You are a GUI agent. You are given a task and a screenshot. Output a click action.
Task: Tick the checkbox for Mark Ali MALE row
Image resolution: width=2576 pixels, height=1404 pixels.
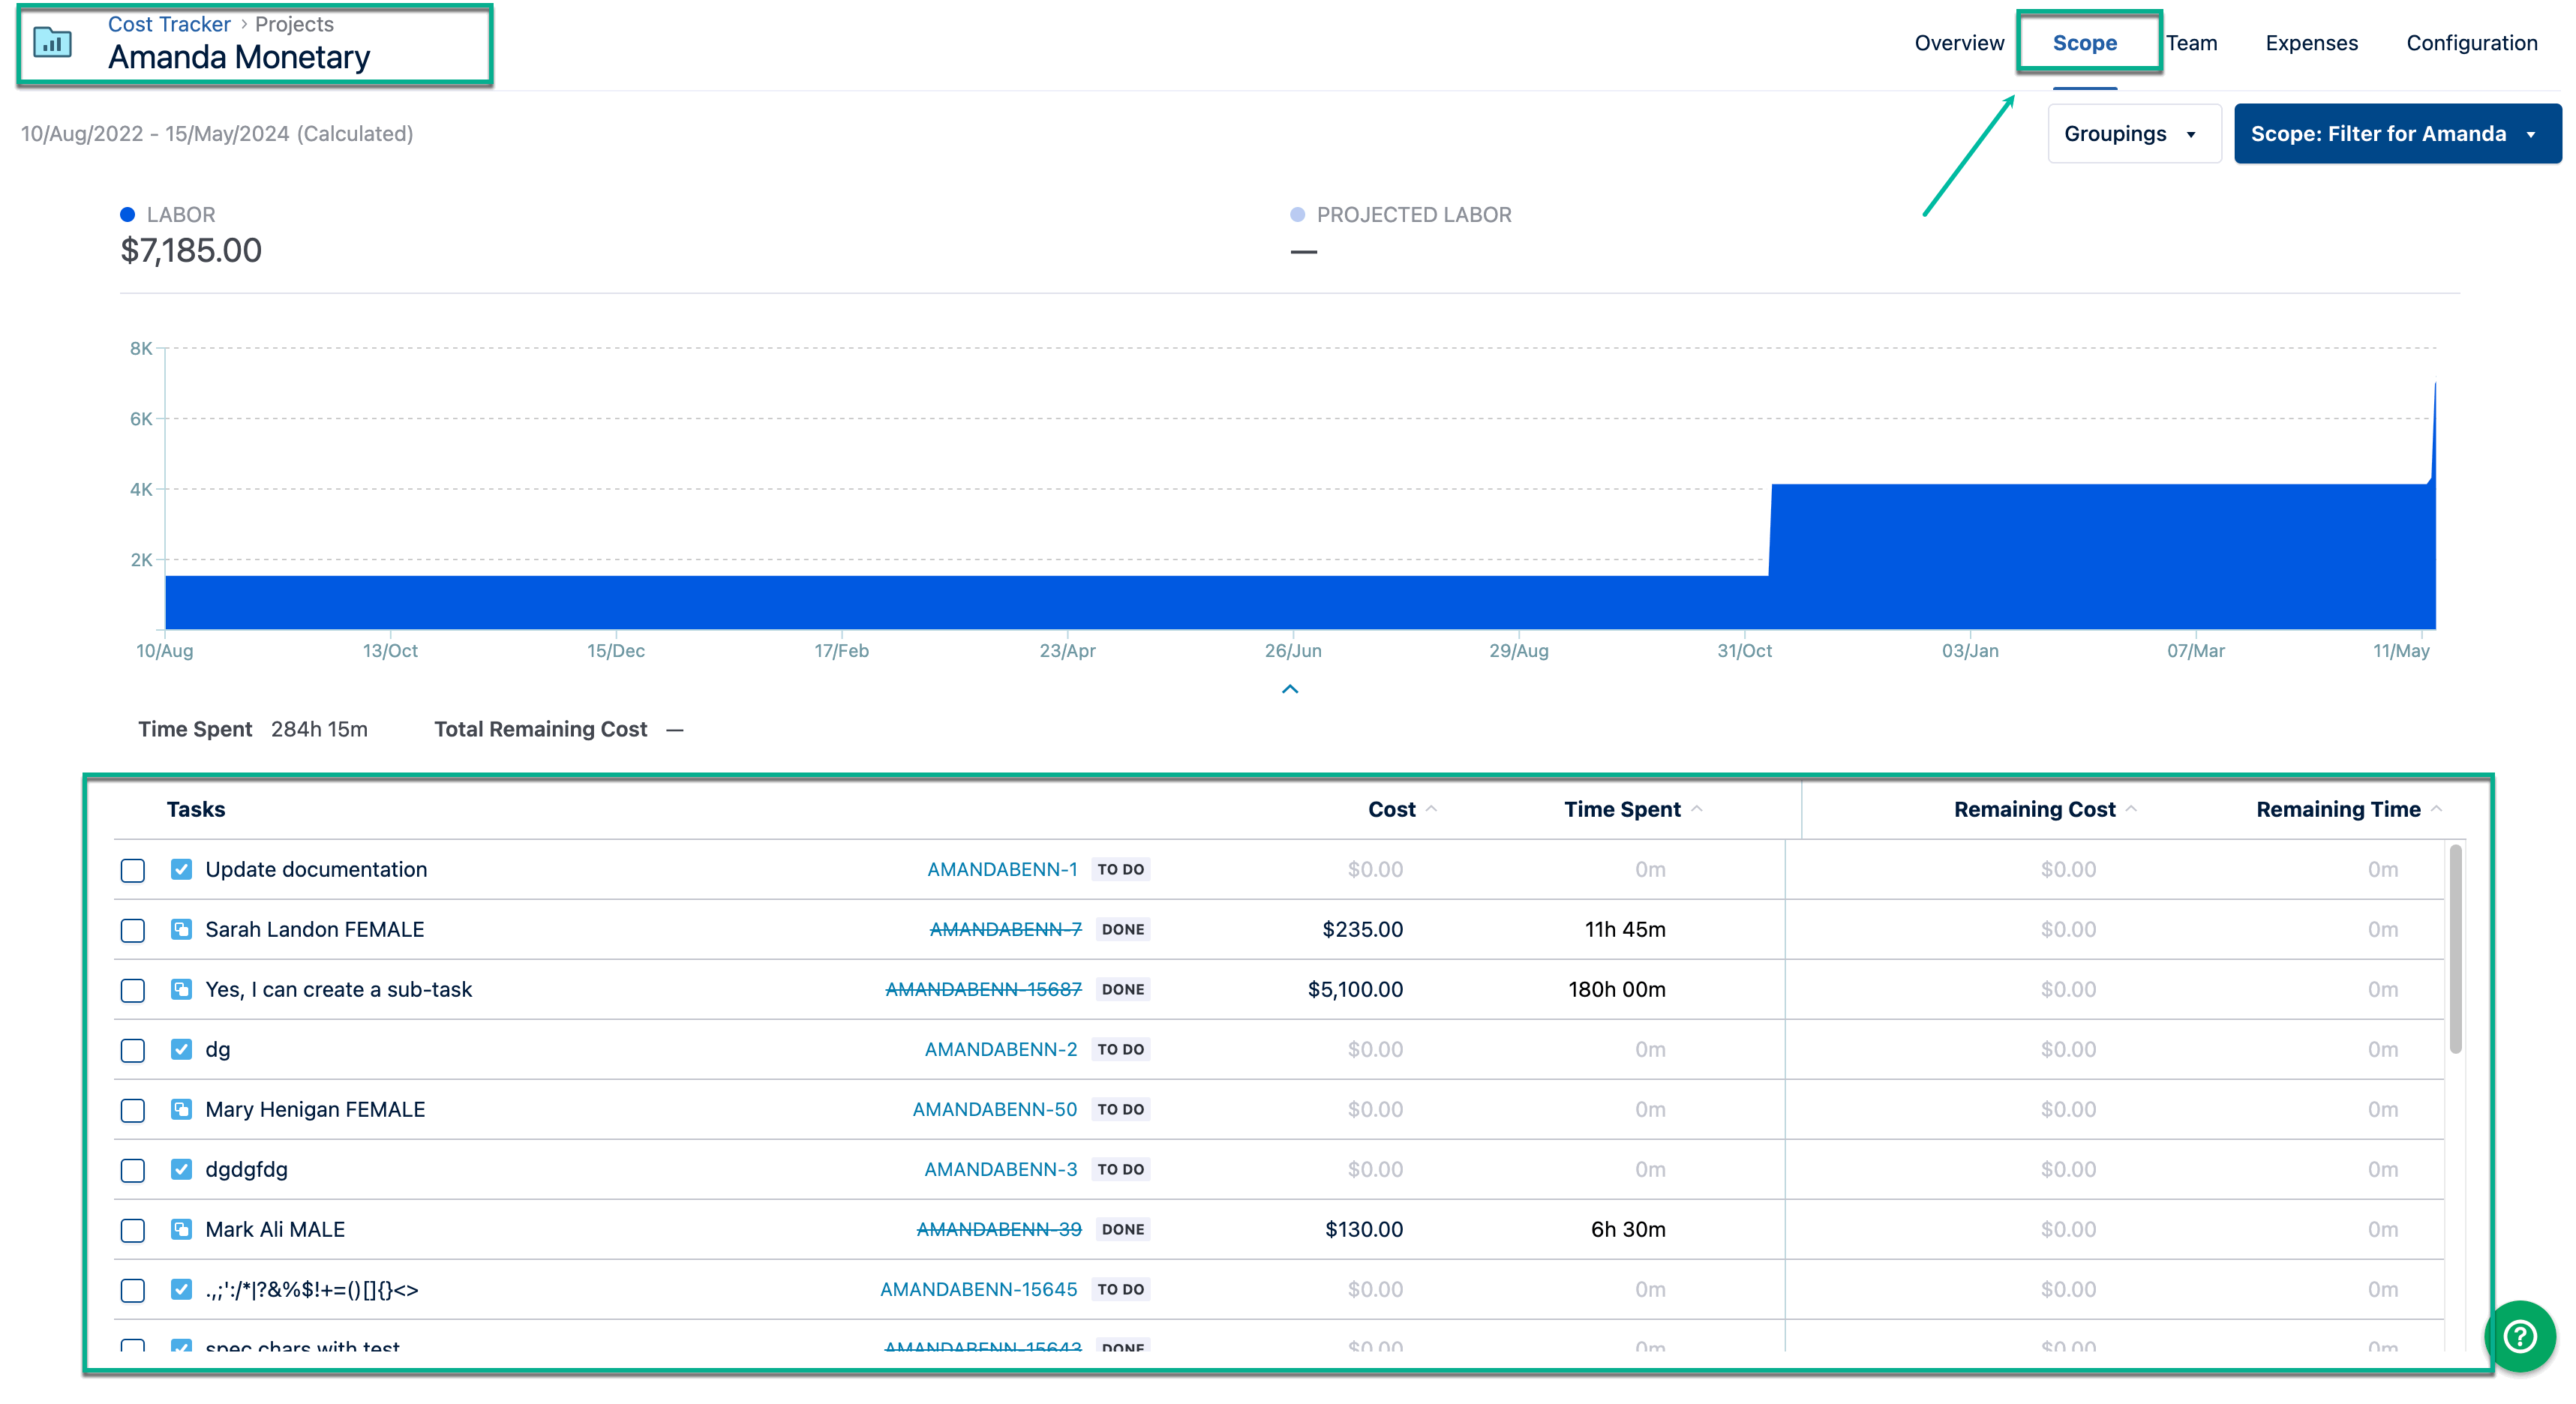coord(132,1230)
